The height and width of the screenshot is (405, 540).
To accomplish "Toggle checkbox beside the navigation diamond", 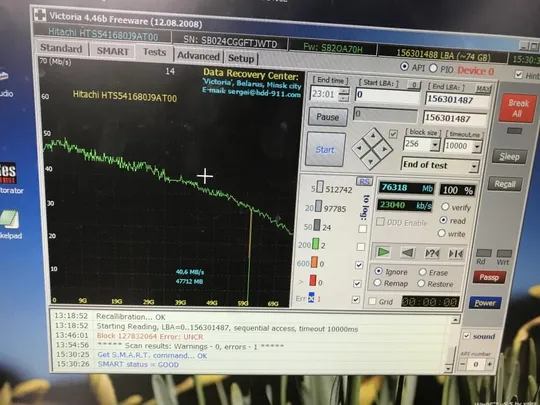I will point(393,134).
